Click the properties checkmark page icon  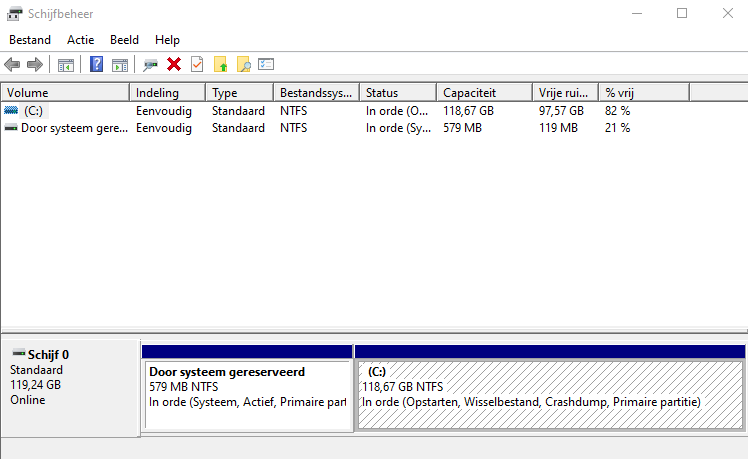click(197, 64)
